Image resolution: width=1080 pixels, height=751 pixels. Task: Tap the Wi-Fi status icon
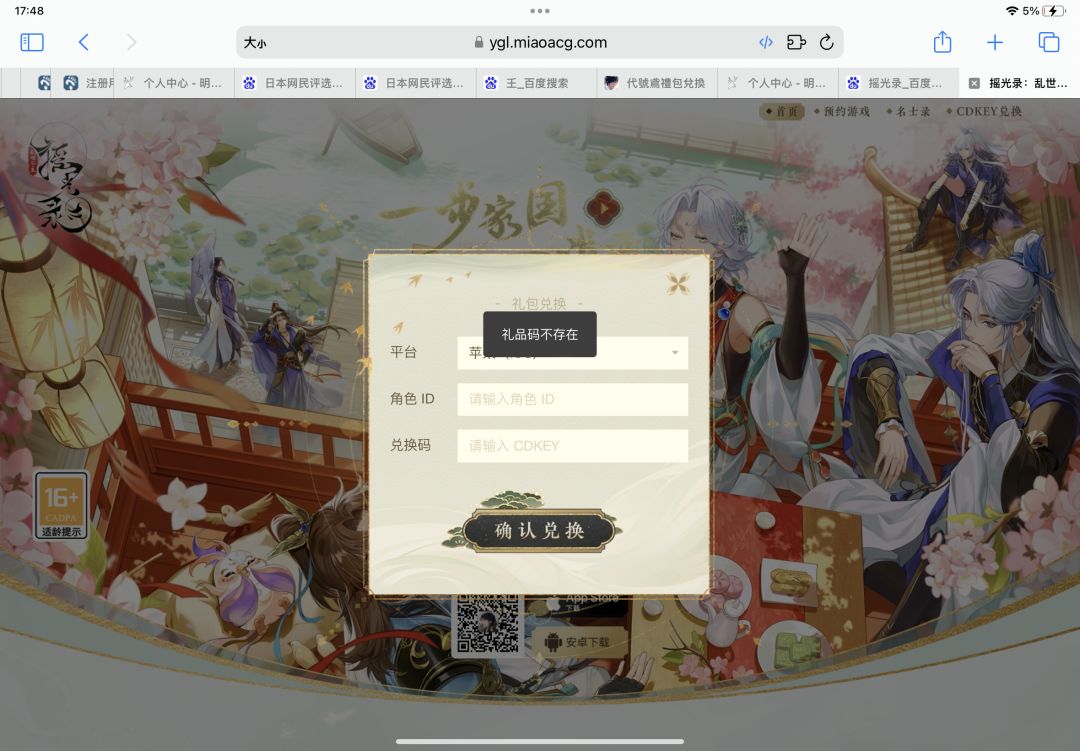(x=1012, y=11)
